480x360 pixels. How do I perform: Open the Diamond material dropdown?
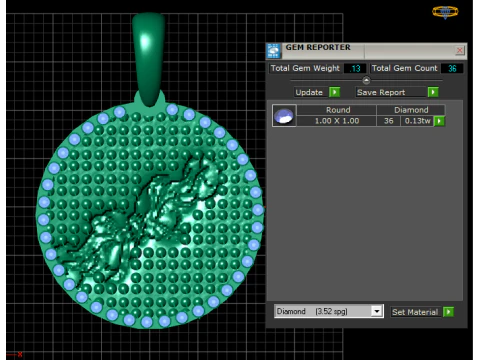click(x=377, y=311)
